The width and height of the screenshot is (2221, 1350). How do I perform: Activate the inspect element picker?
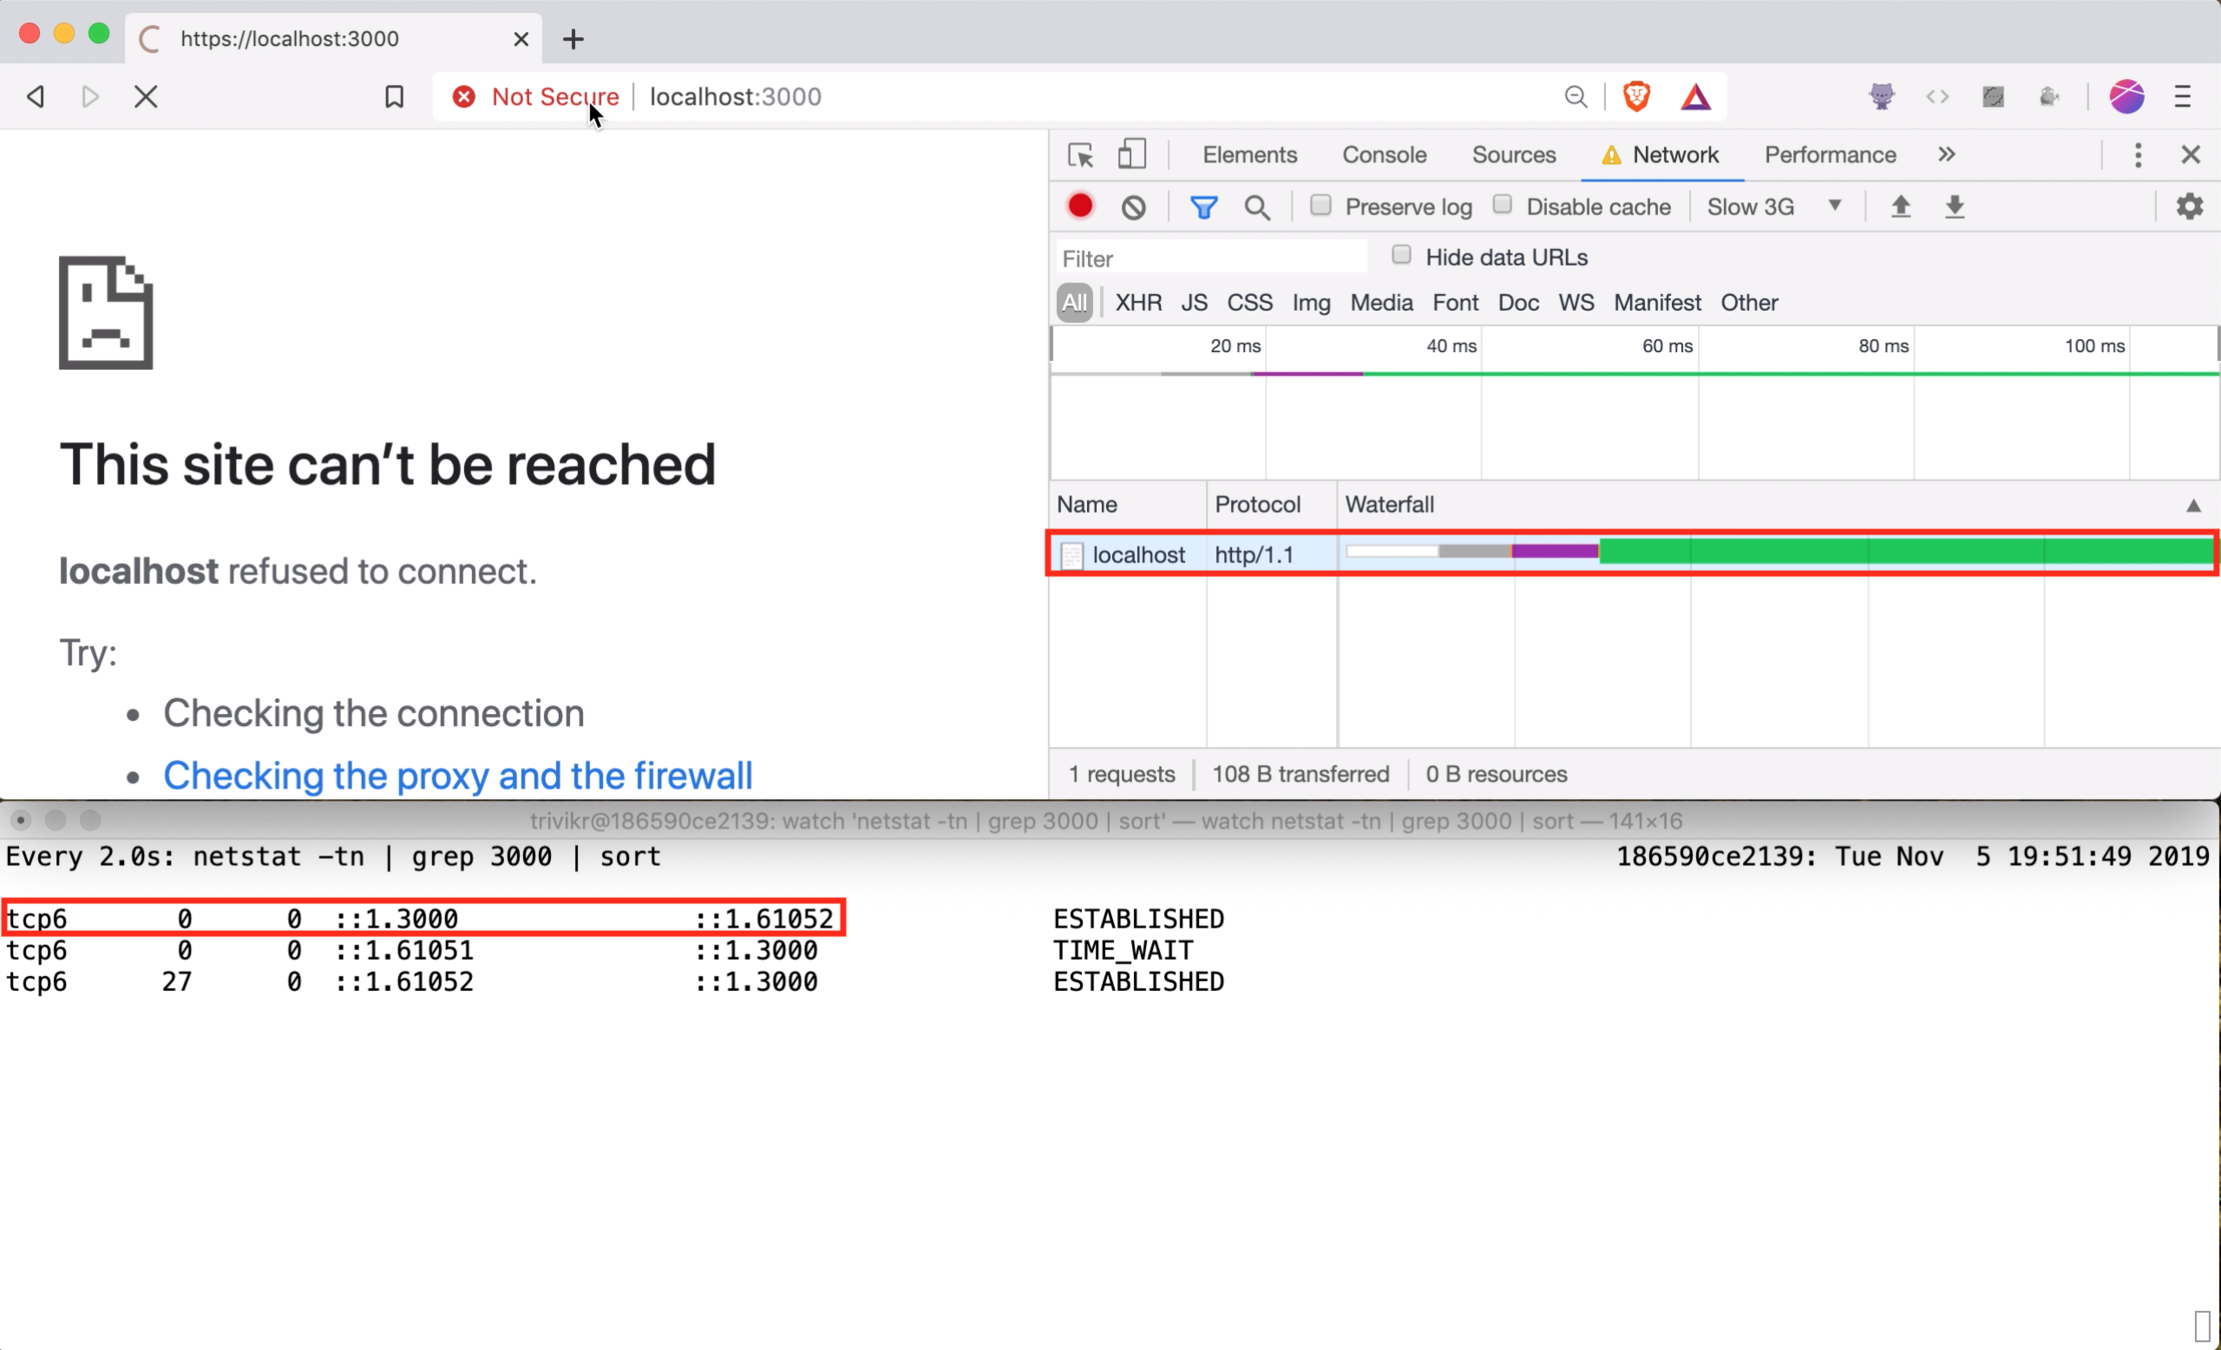(1080, 155)
